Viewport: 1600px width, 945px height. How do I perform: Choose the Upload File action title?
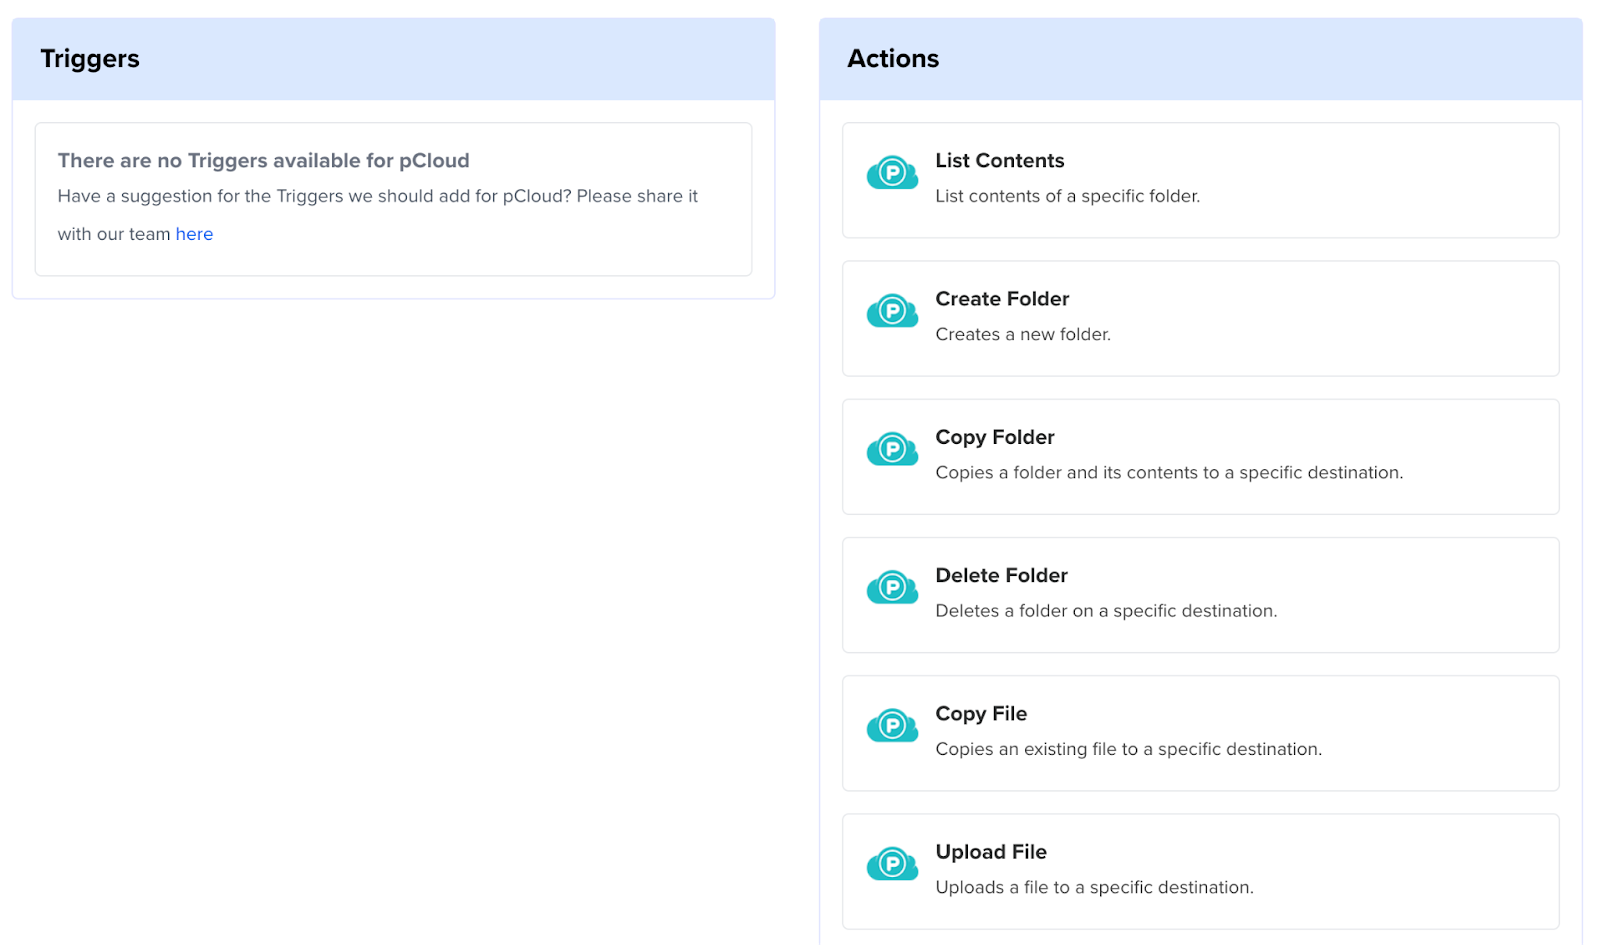point(990,852)
